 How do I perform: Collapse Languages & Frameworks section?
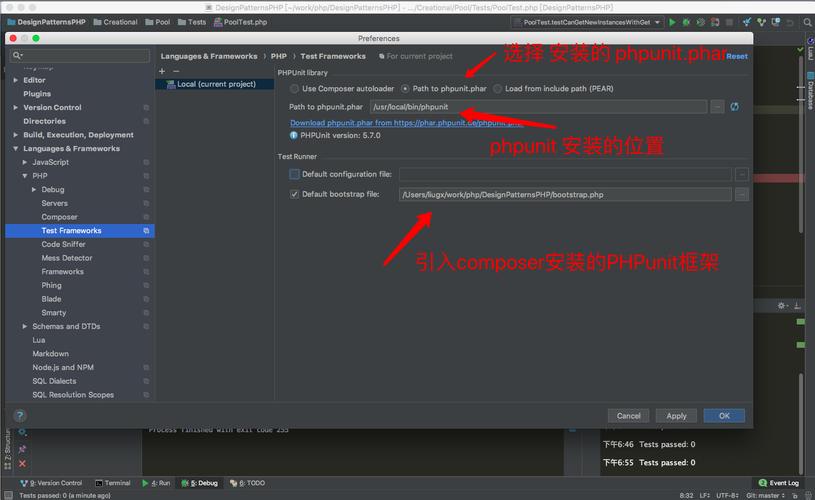click(16, 148)
